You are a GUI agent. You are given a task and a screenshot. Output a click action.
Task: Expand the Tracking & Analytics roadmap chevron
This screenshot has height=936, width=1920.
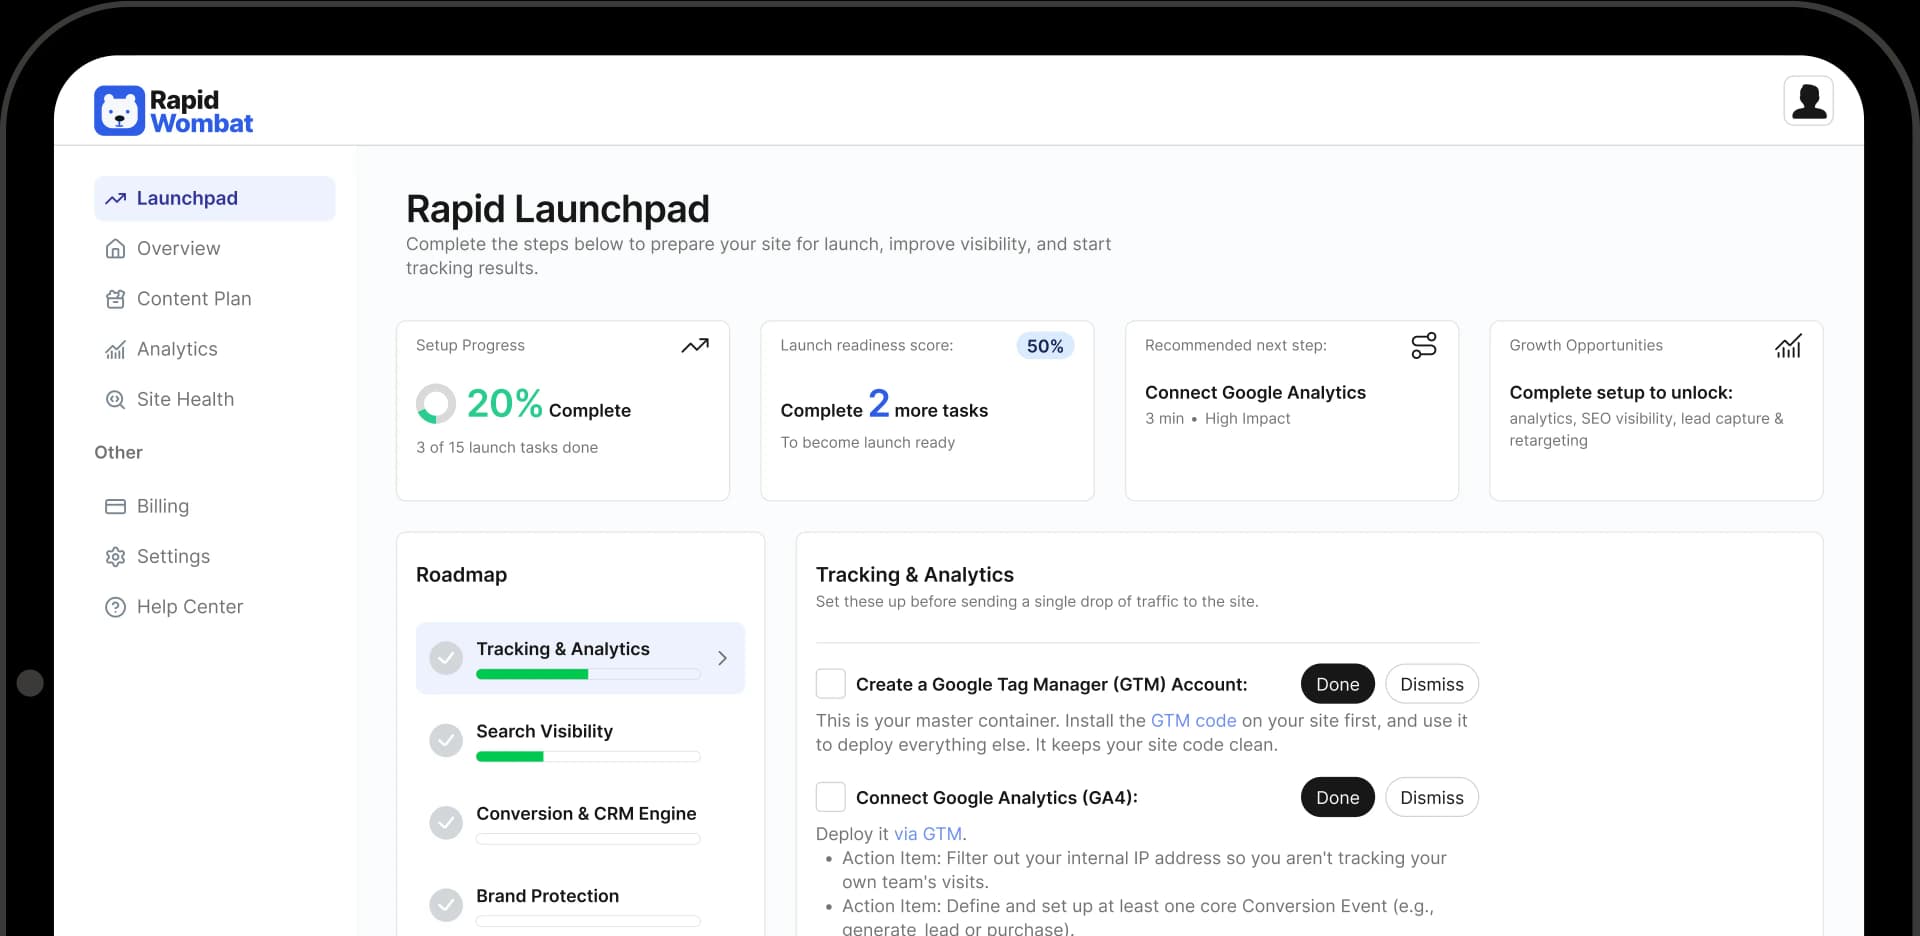click(722, 658)
